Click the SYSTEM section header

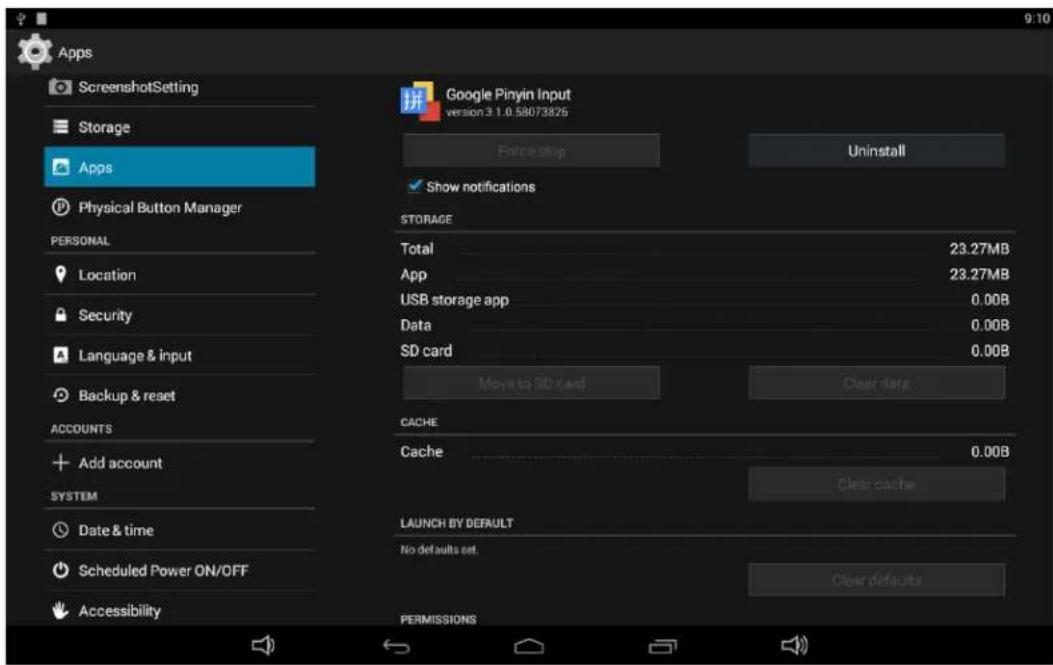tap(74, 496)
